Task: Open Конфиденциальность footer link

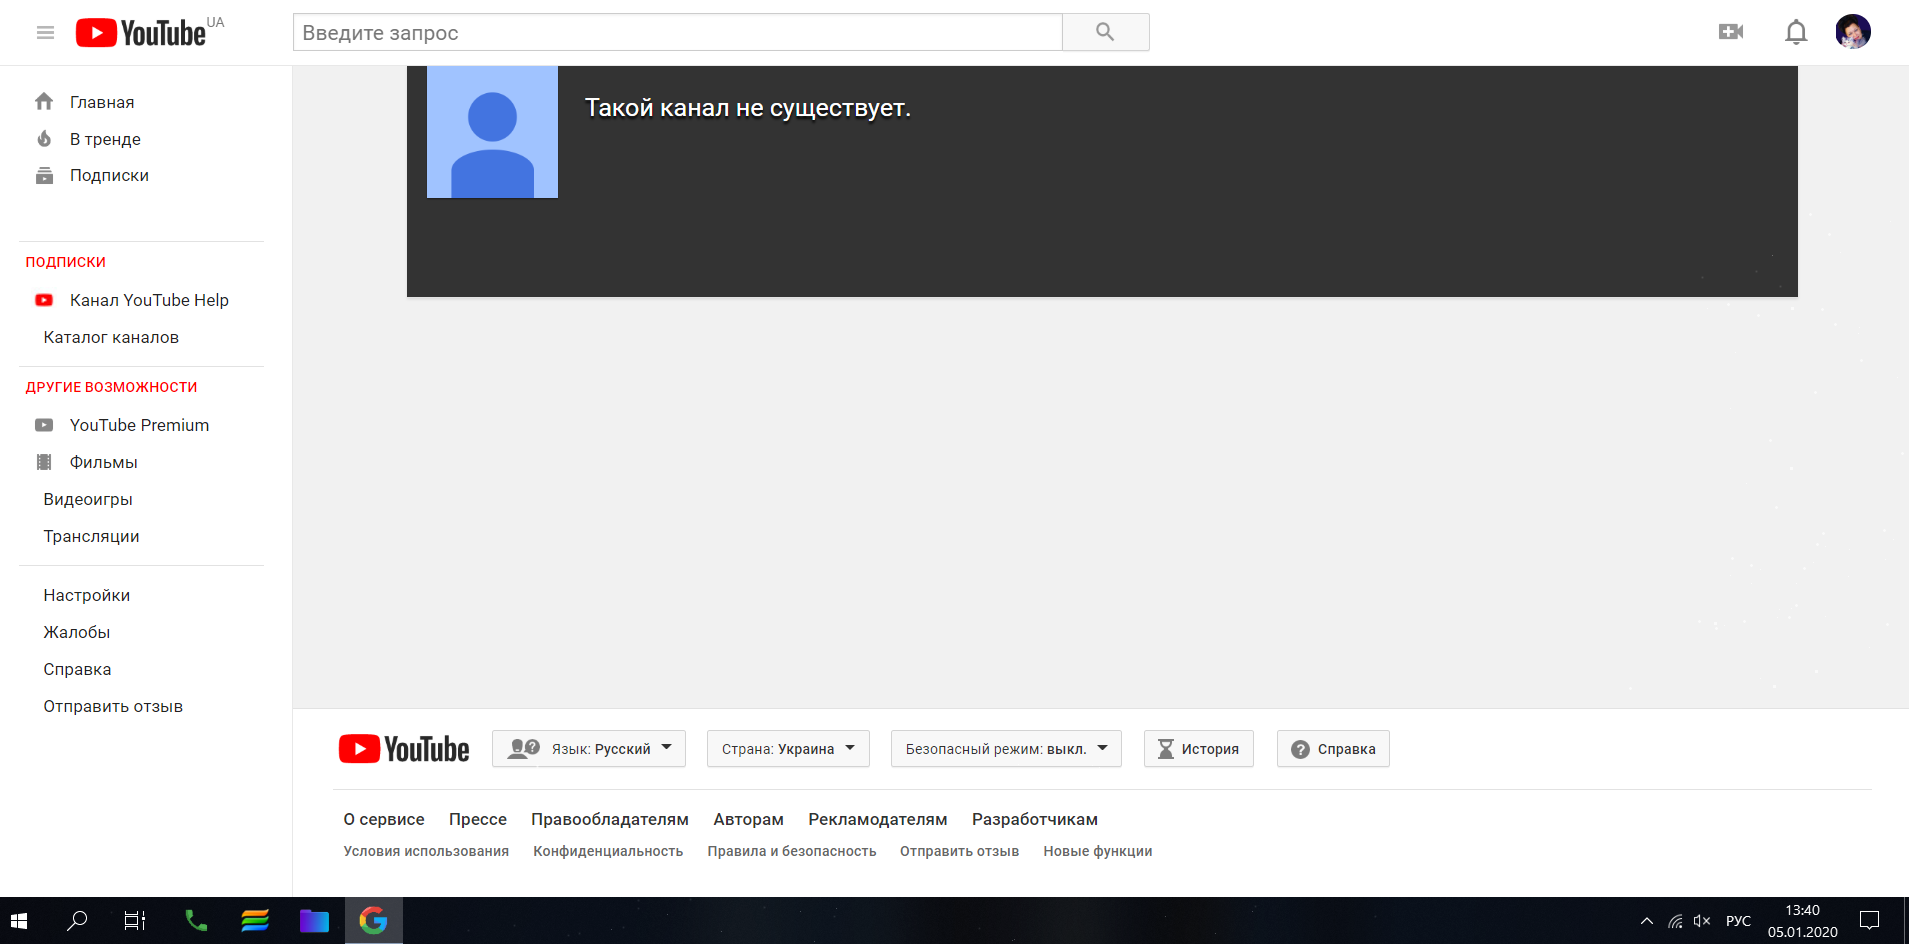Action: [608, 851]
